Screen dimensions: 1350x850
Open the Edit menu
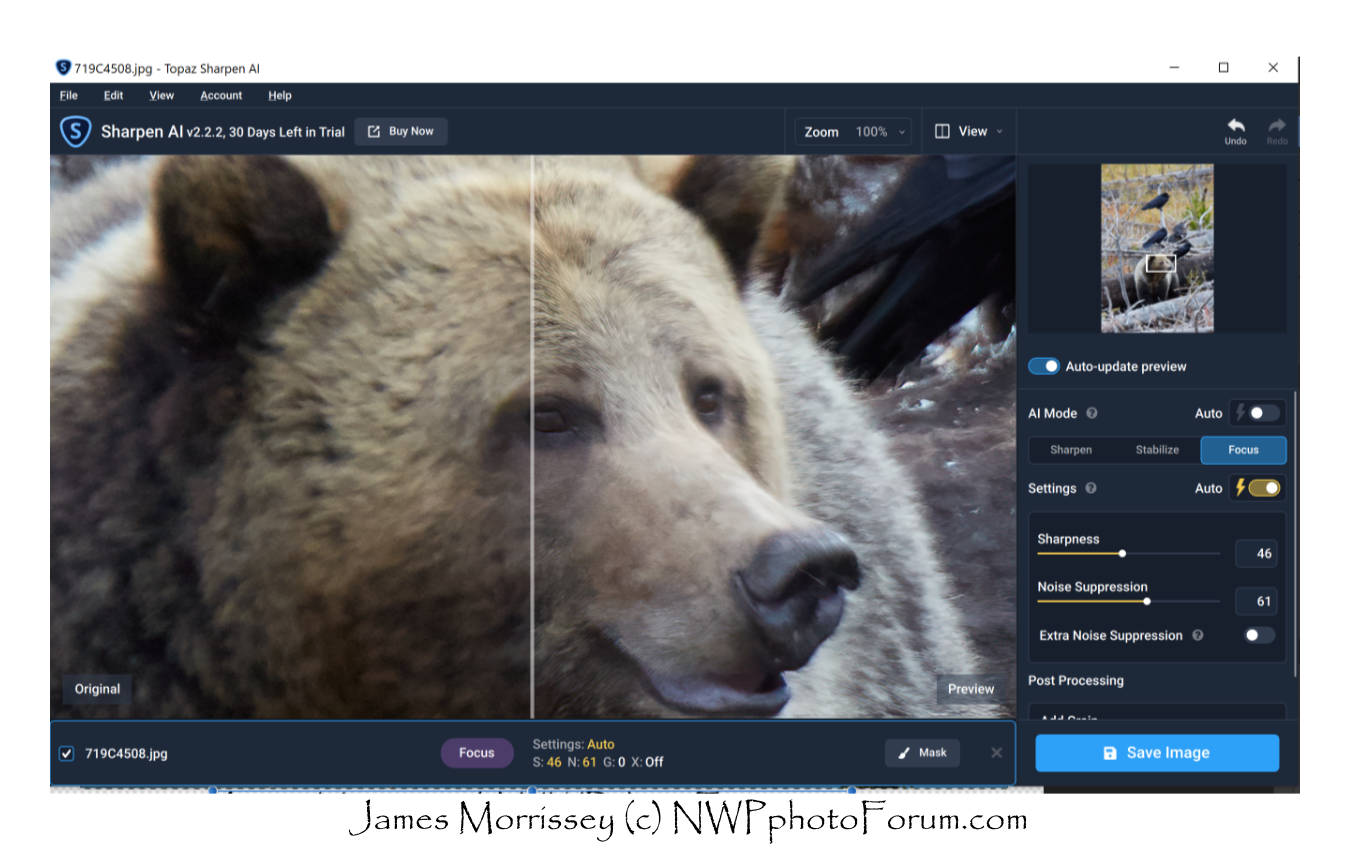[113, 95]
